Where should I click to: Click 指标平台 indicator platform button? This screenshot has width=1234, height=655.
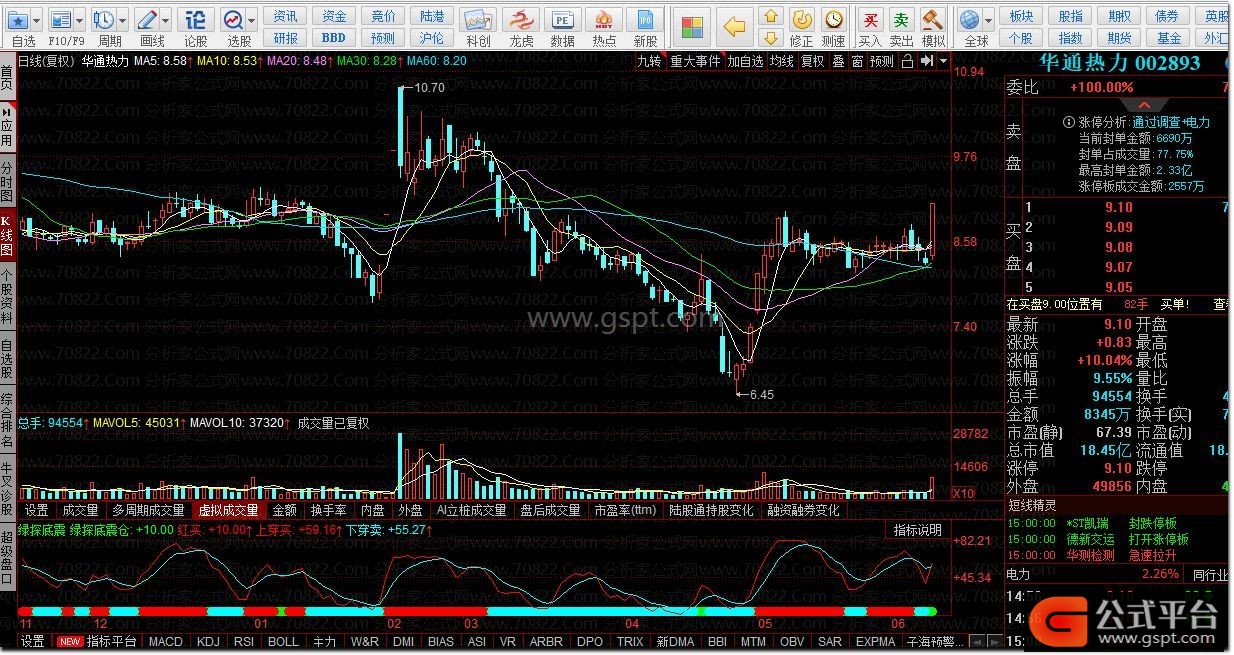coord(111,642)
